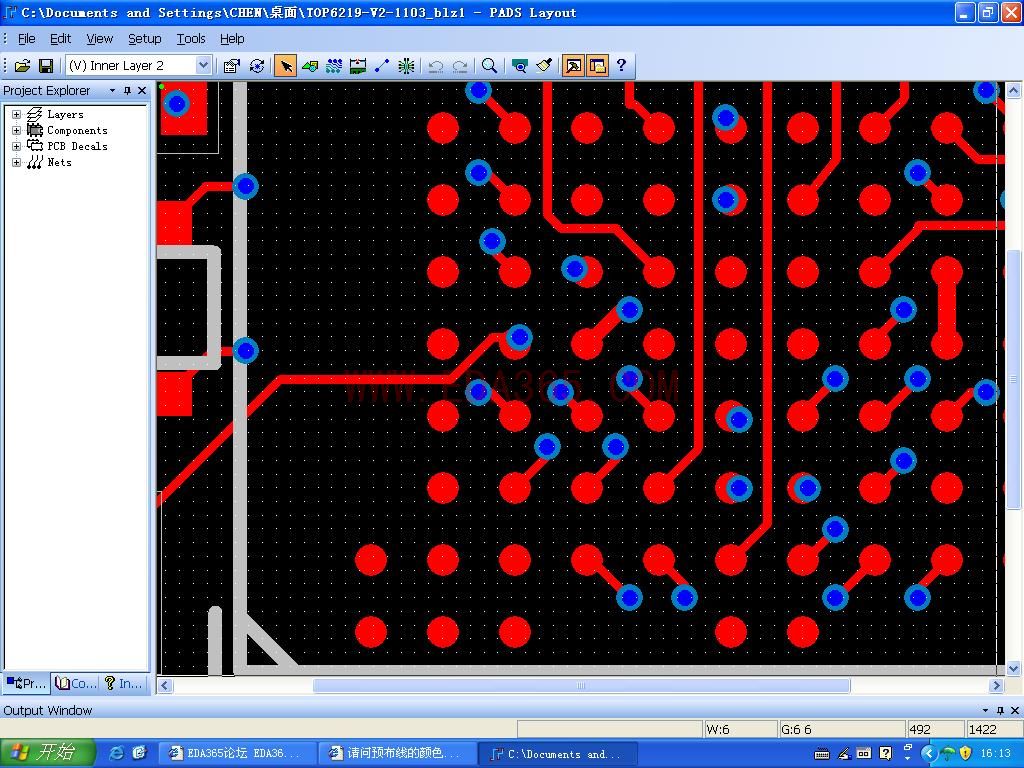Viewport: 1024px width, 768px height.
Task: Click vertical scrollbar down arrow
Action: pyautogui.click(x=1014, y=668)
